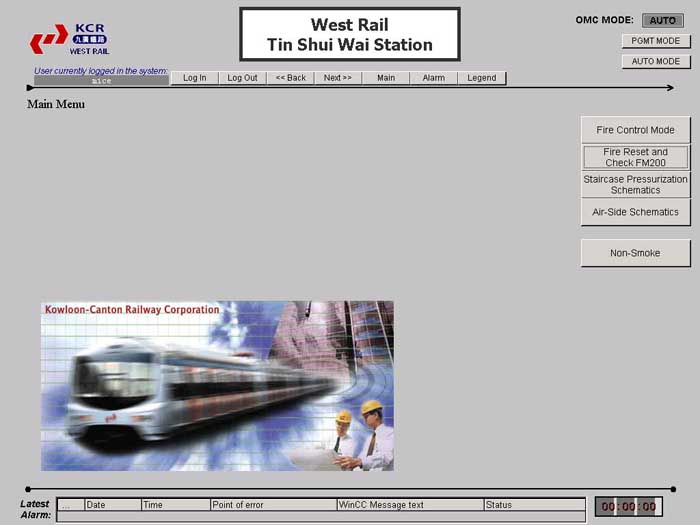Click the logged-in user name field
The image size is (700, 525).
[x=101, y=81]
